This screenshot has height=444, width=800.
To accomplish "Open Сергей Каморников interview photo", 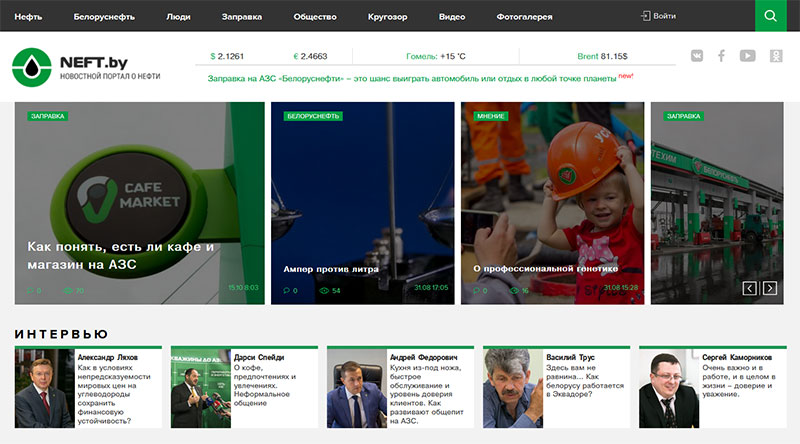I will point(669,388).
